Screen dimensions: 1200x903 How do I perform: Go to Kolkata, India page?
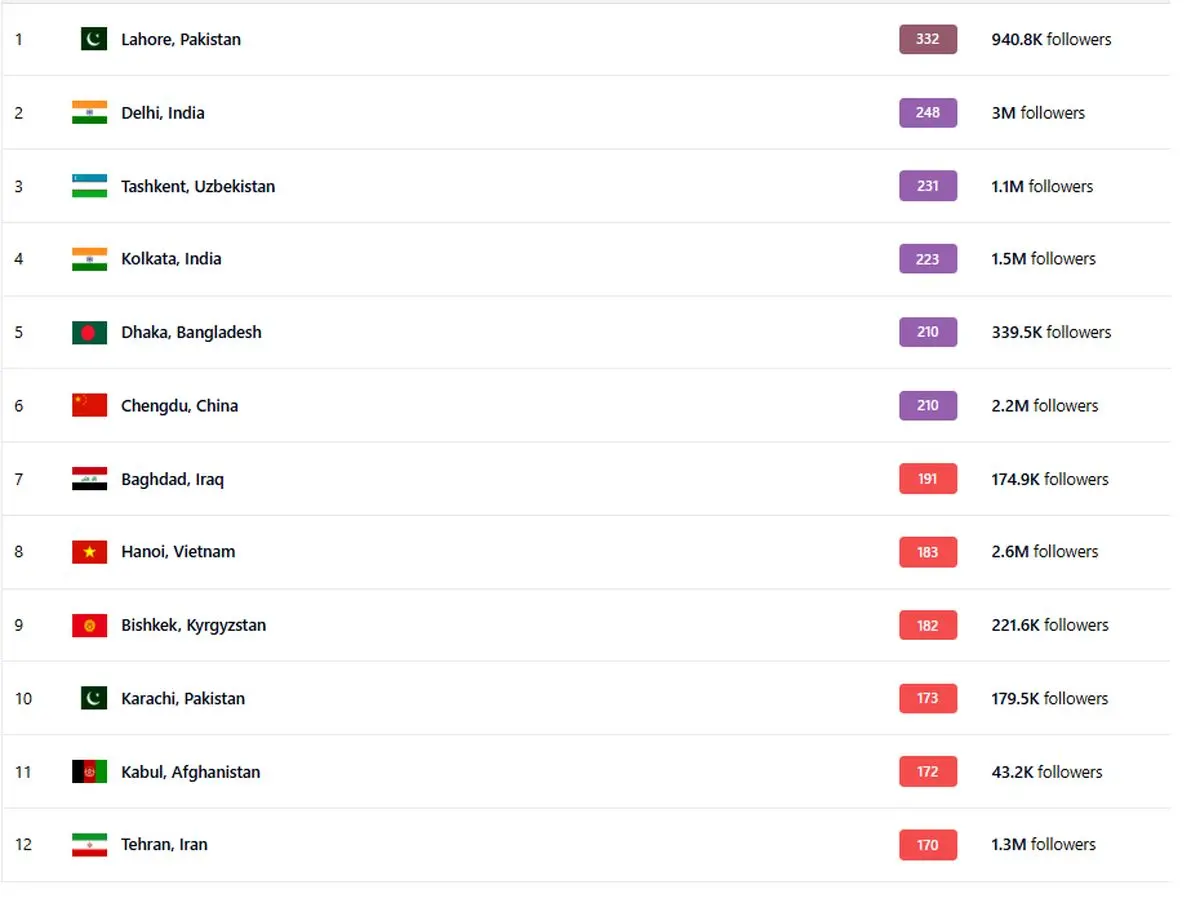coord(171,259)
